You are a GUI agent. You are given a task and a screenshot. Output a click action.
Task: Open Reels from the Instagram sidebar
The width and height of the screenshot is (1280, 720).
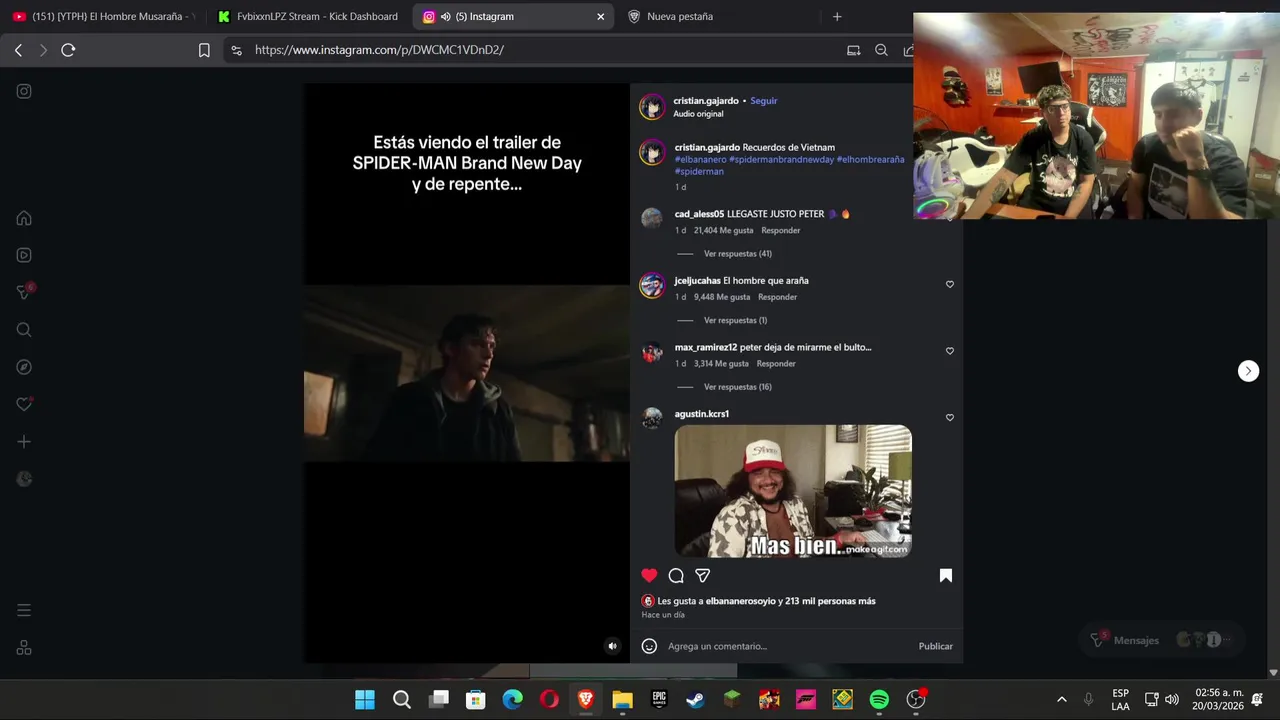(x=24, y=255)
